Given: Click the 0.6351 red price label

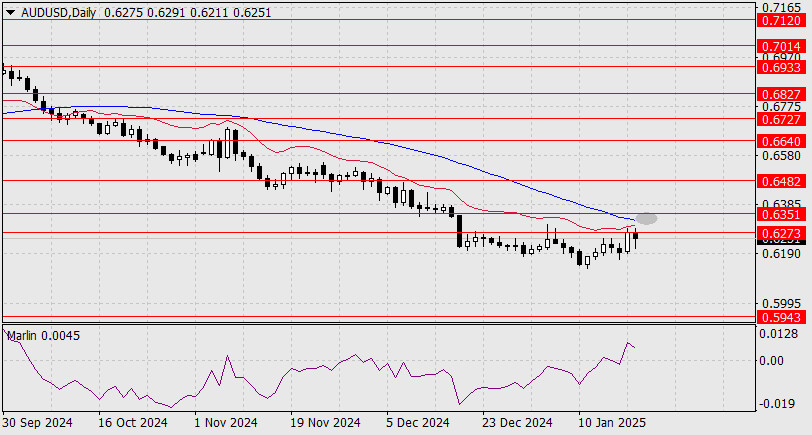Looking at the screenshot, I should [781, 214].
